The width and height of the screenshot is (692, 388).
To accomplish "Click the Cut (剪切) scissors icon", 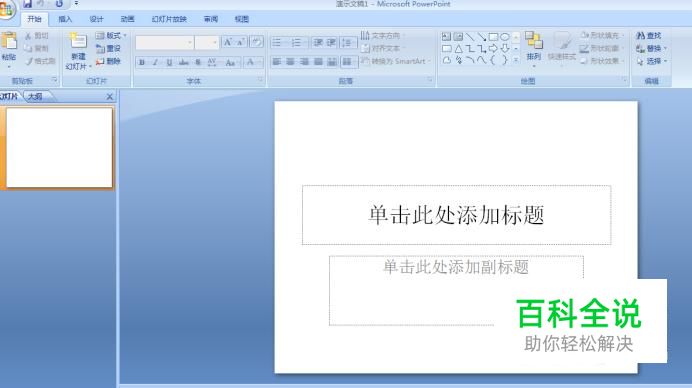I will 28,36.
